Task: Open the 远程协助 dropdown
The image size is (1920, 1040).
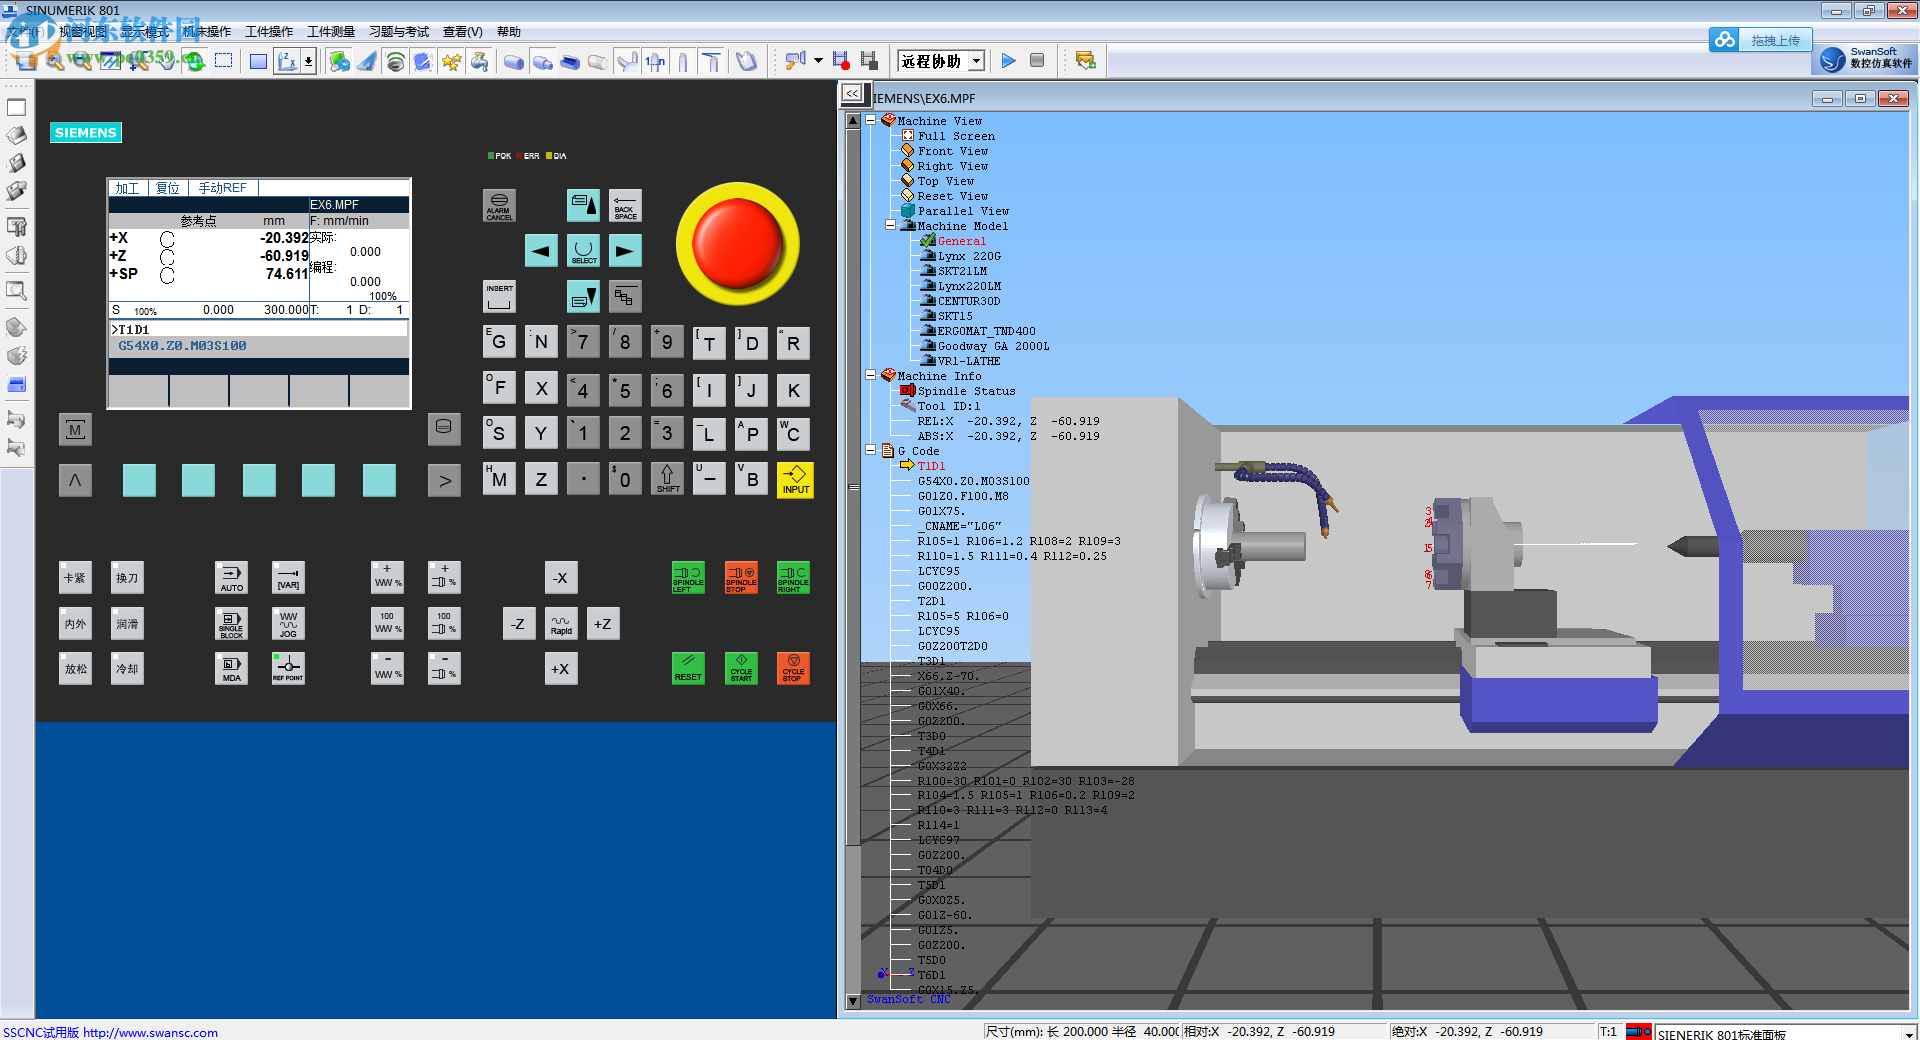Action: point(976,62)
